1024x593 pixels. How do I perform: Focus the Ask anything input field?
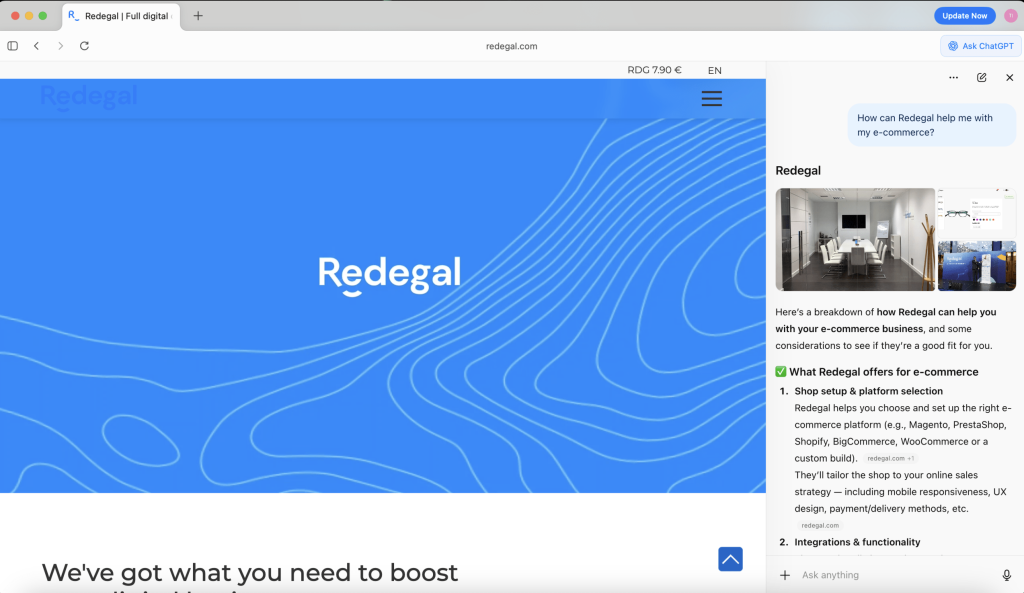[880, 575]
